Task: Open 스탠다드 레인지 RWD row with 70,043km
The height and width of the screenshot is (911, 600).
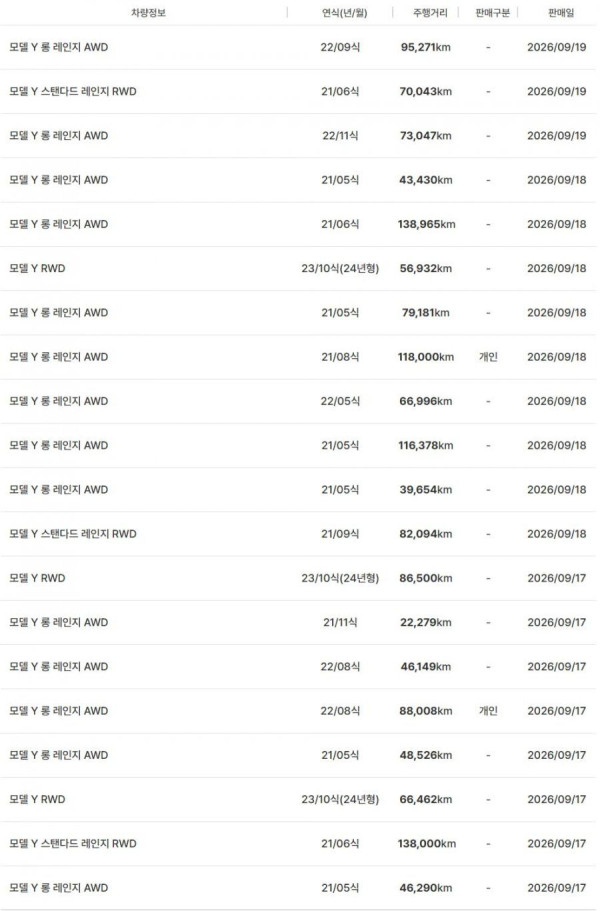Action: point(298,91)
